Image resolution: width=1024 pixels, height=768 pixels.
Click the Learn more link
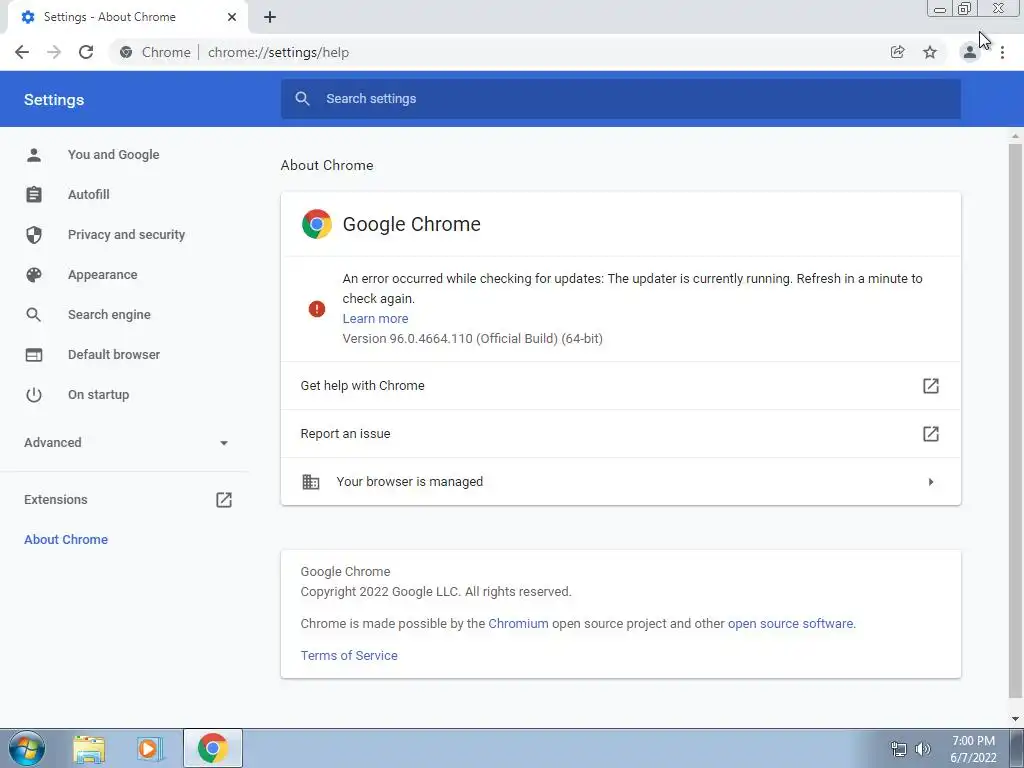click(376, 319)
